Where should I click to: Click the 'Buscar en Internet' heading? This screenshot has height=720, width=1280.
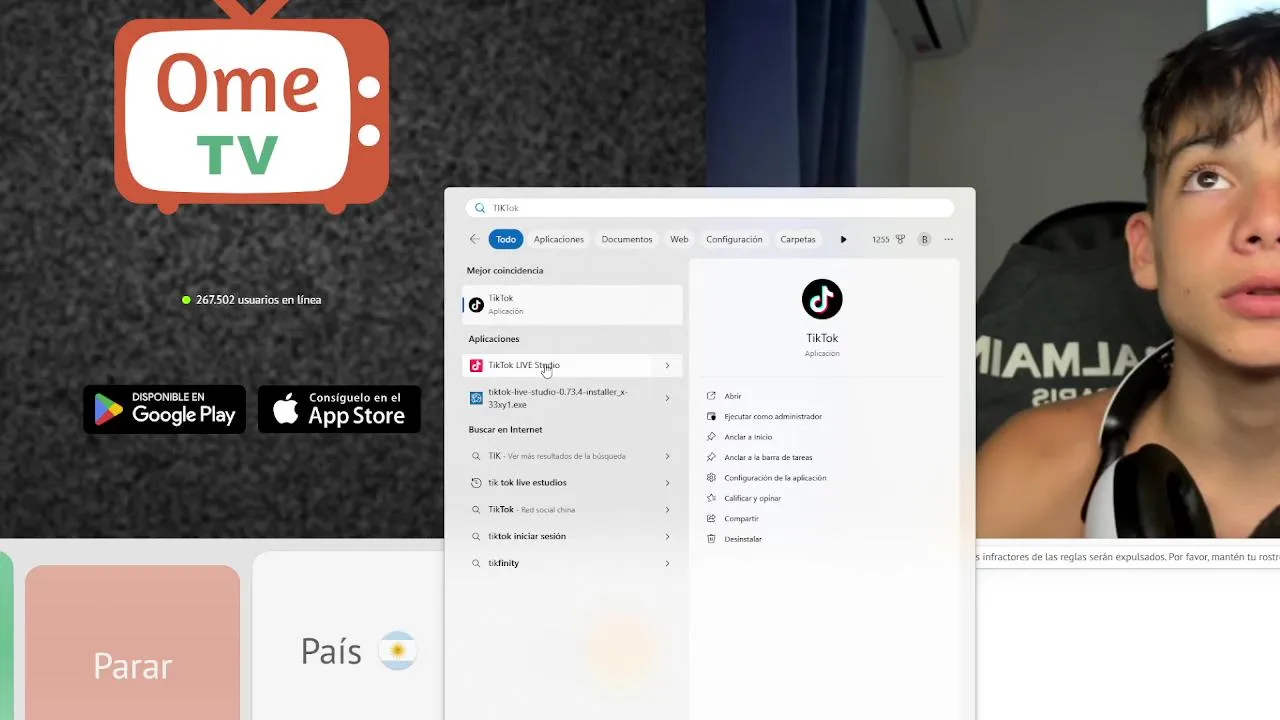pyautogui.click(x=505, y=429)
